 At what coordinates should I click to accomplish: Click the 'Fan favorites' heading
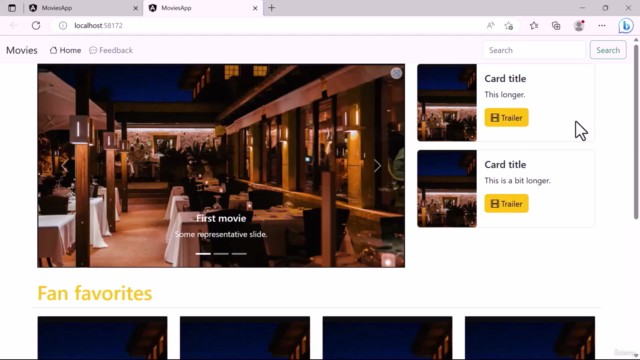(95, 293)
